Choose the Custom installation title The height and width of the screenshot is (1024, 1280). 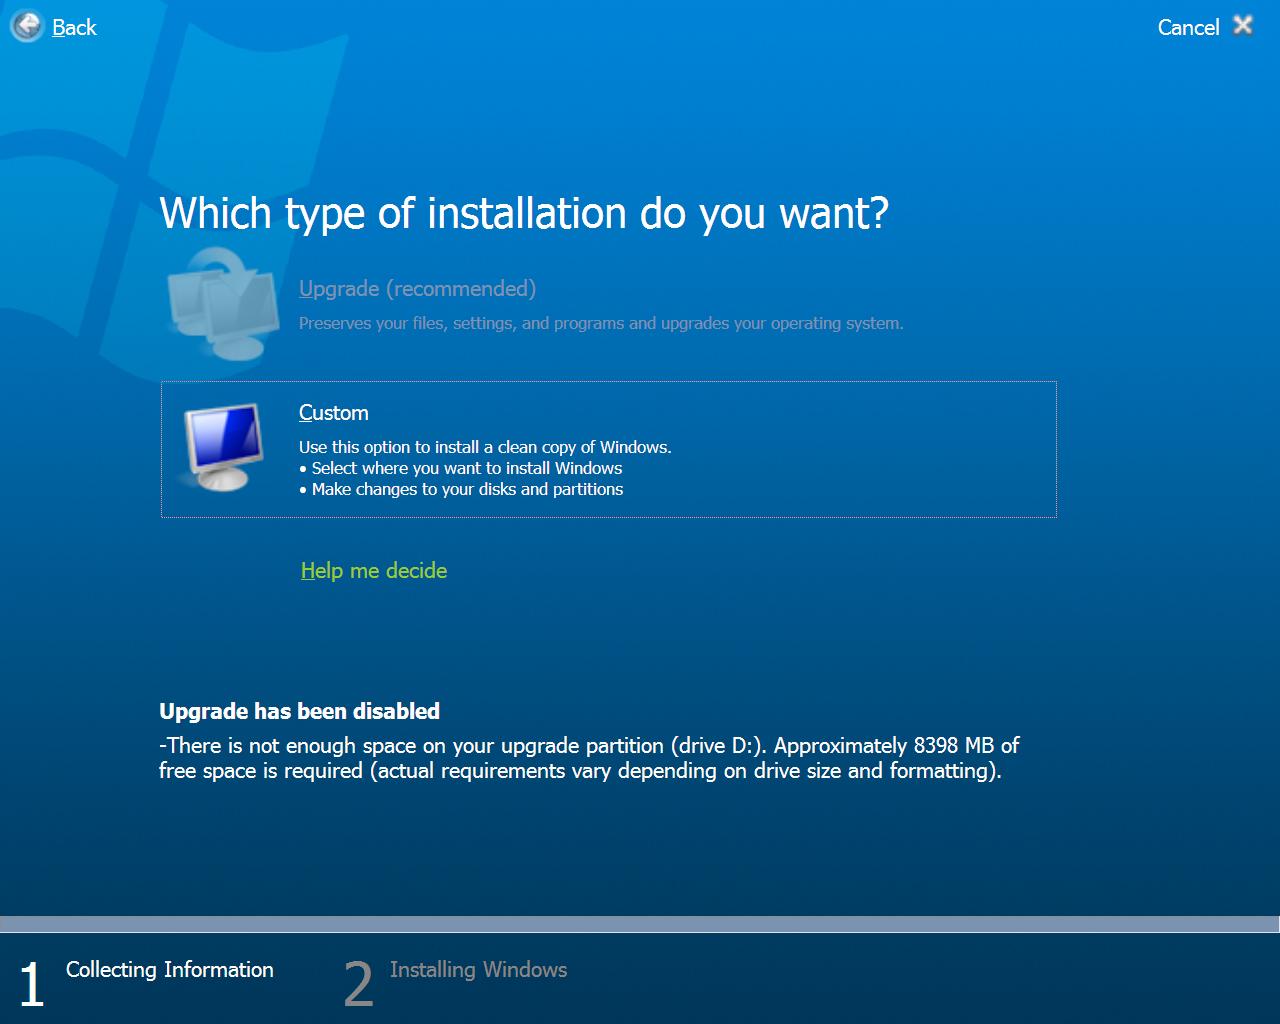point(333,413)
